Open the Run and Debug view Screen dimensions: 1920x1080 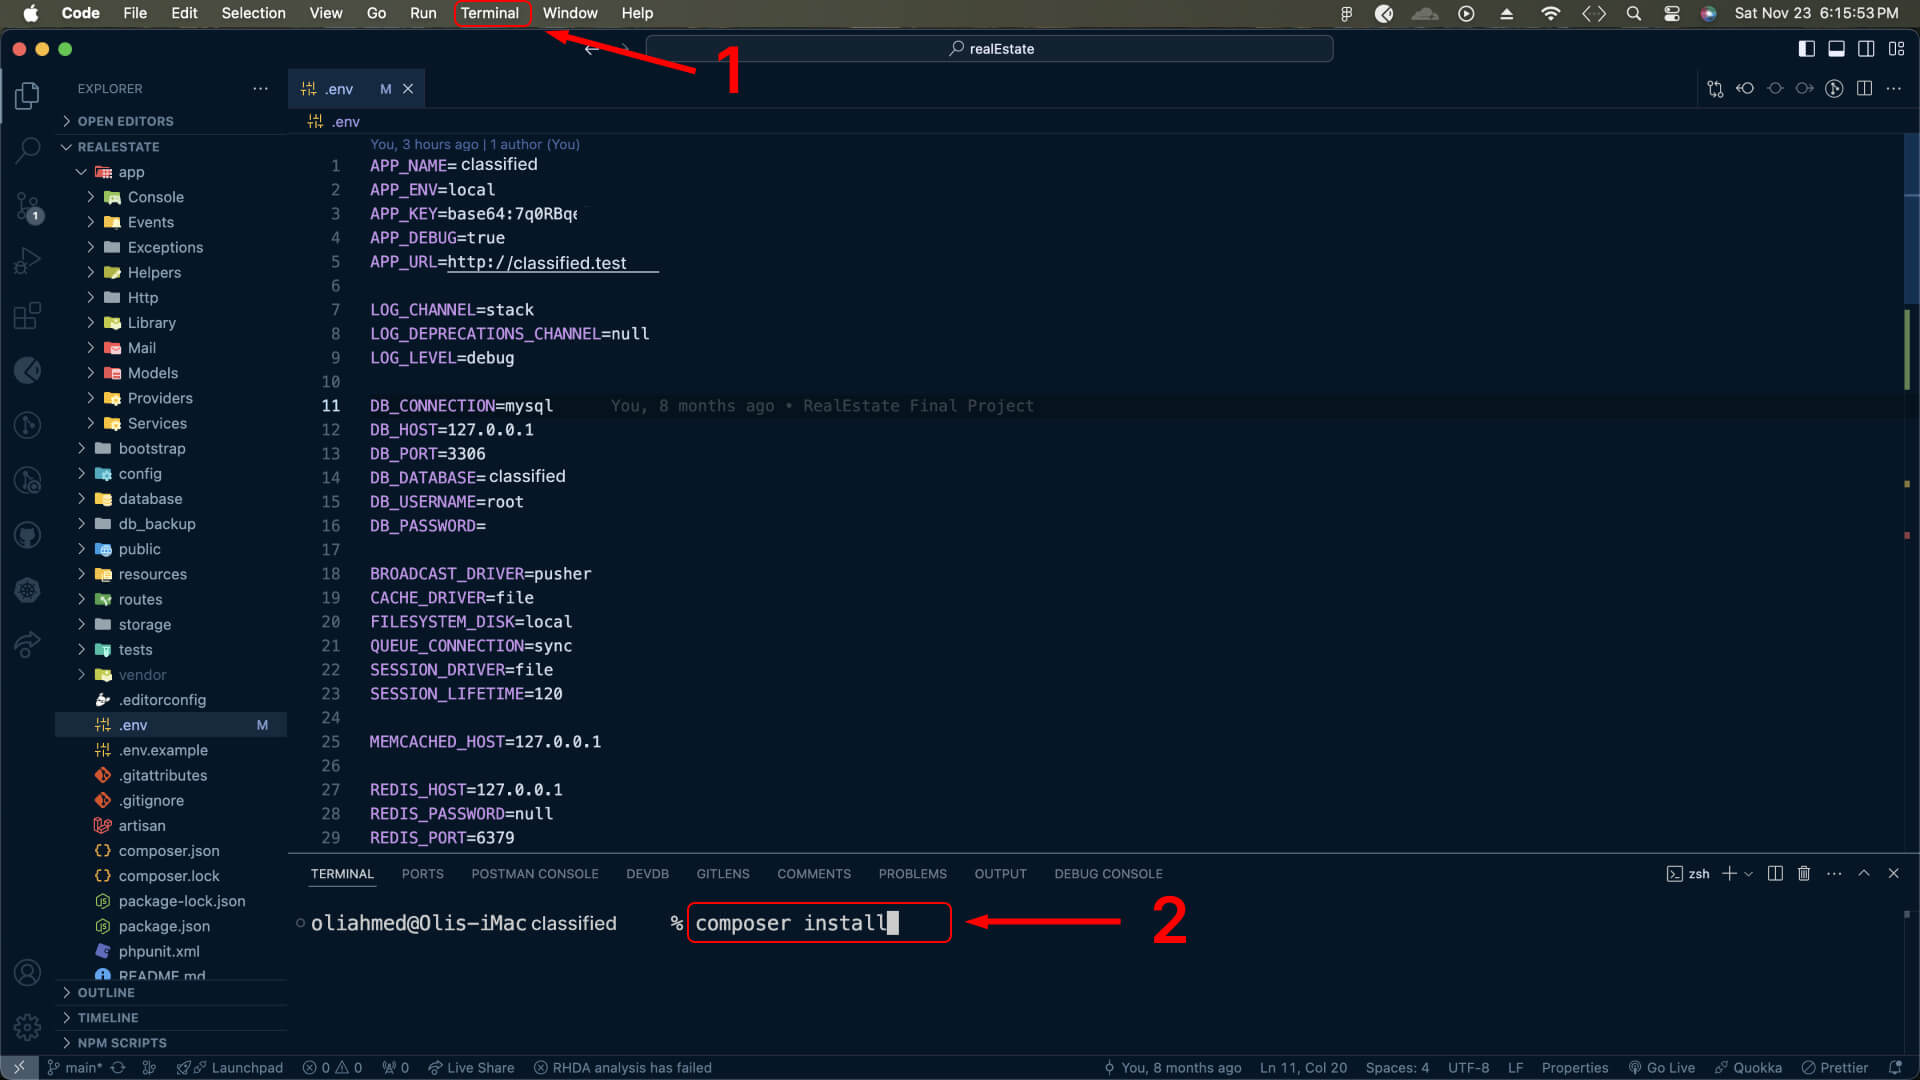28,261
